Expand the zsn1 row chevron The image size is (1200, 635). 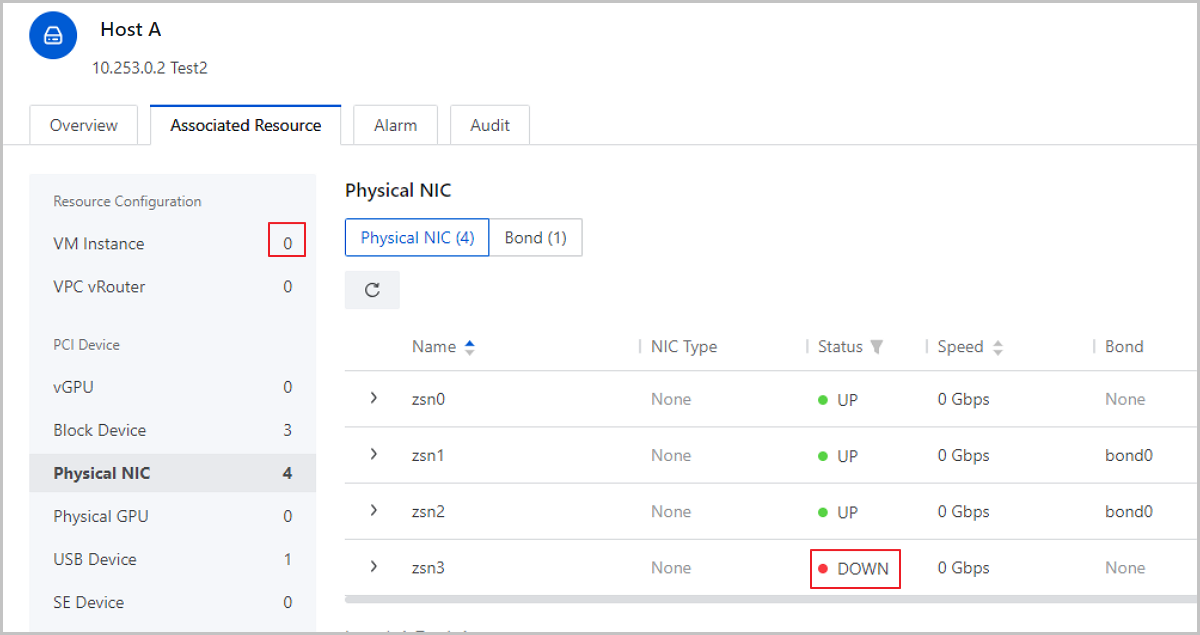click(374, 454)
